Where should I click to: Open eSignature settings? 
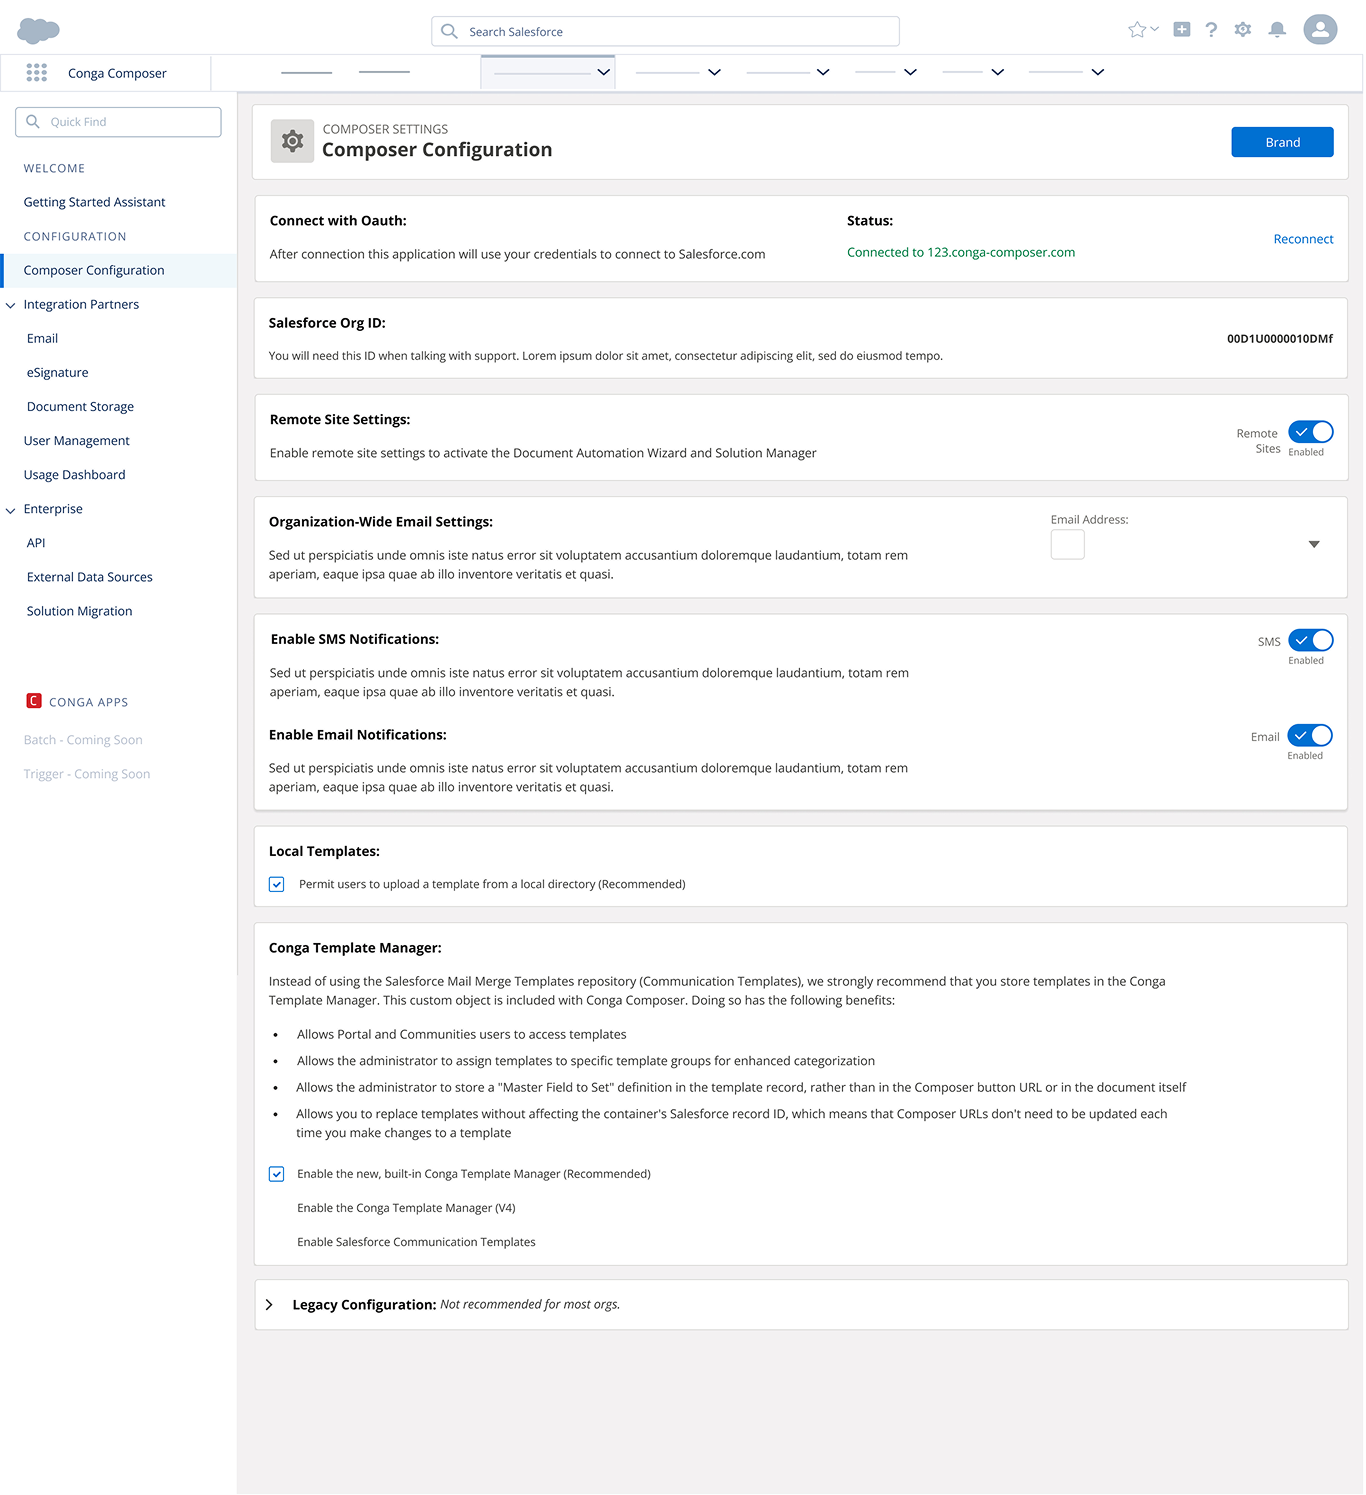pos(58,372)
